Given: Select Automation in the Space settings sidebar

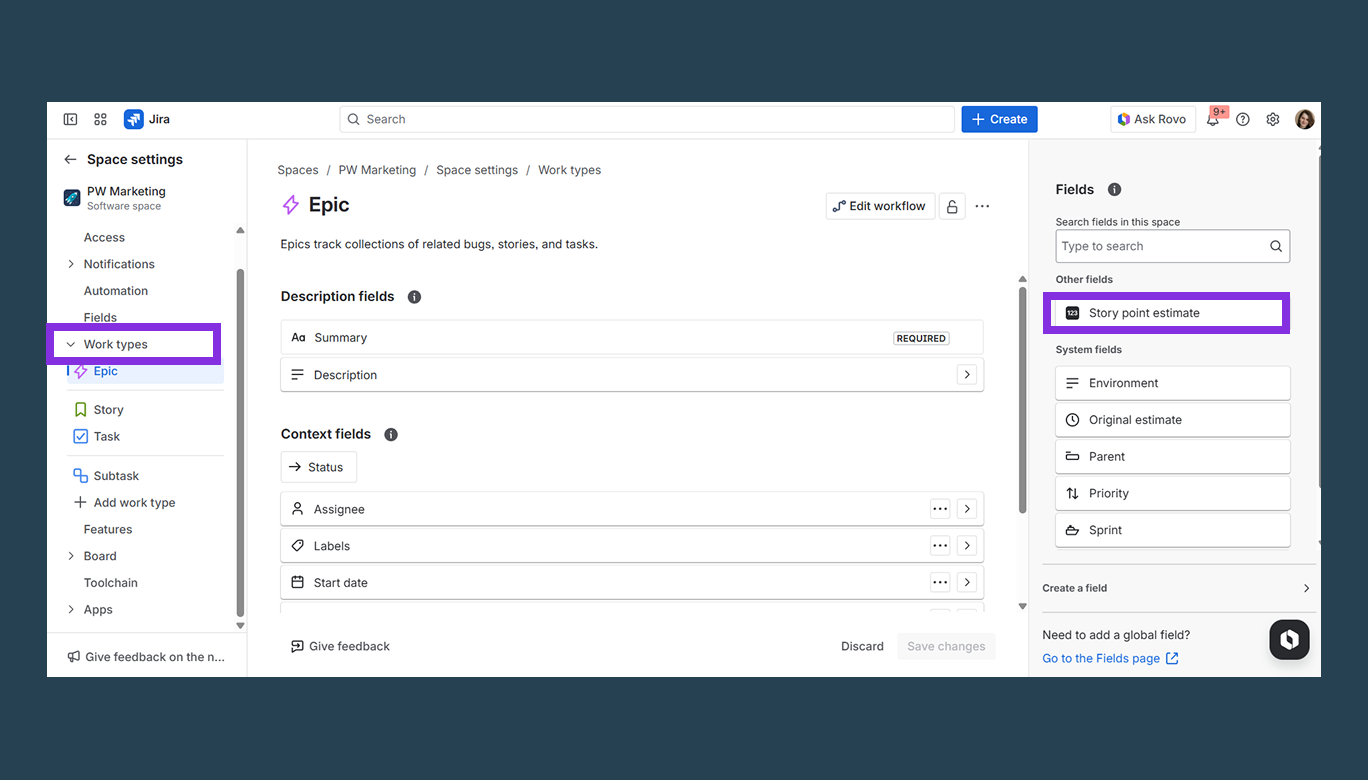Looking at the screenshot, I should [x=115, y=290].
